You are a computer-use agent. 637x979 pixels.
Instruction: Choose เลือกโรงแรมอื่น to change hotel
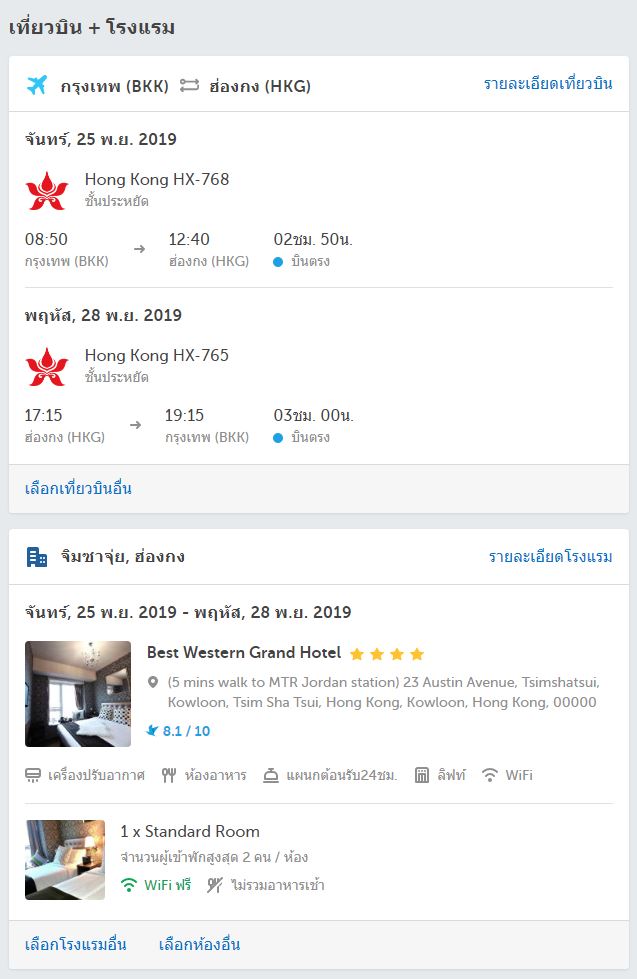pos(76,944)
